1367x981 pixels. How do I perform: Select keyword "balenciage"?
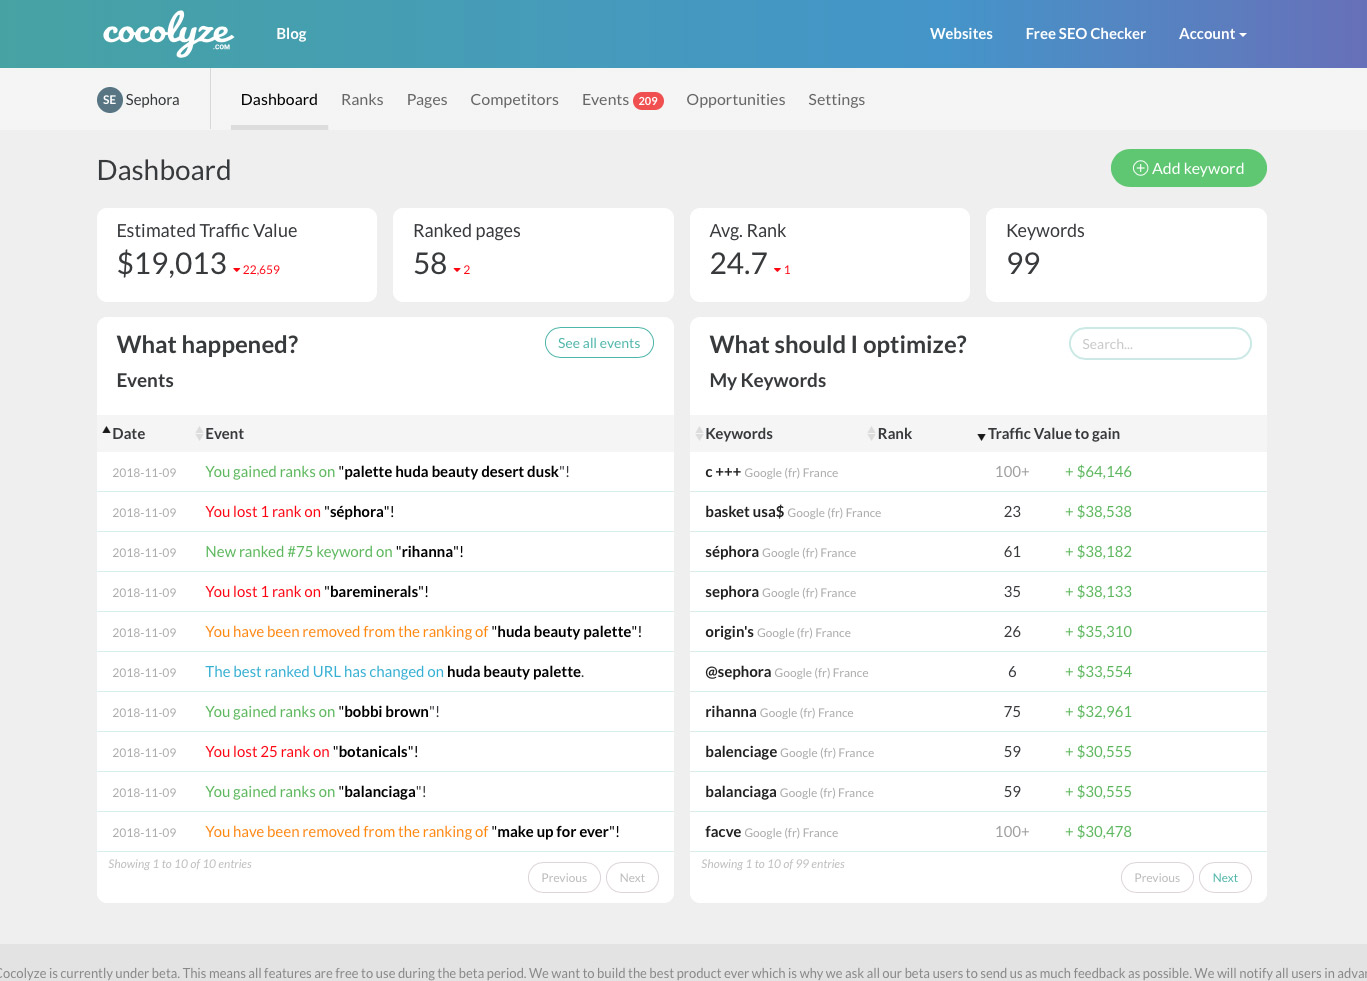coord(741,752)
